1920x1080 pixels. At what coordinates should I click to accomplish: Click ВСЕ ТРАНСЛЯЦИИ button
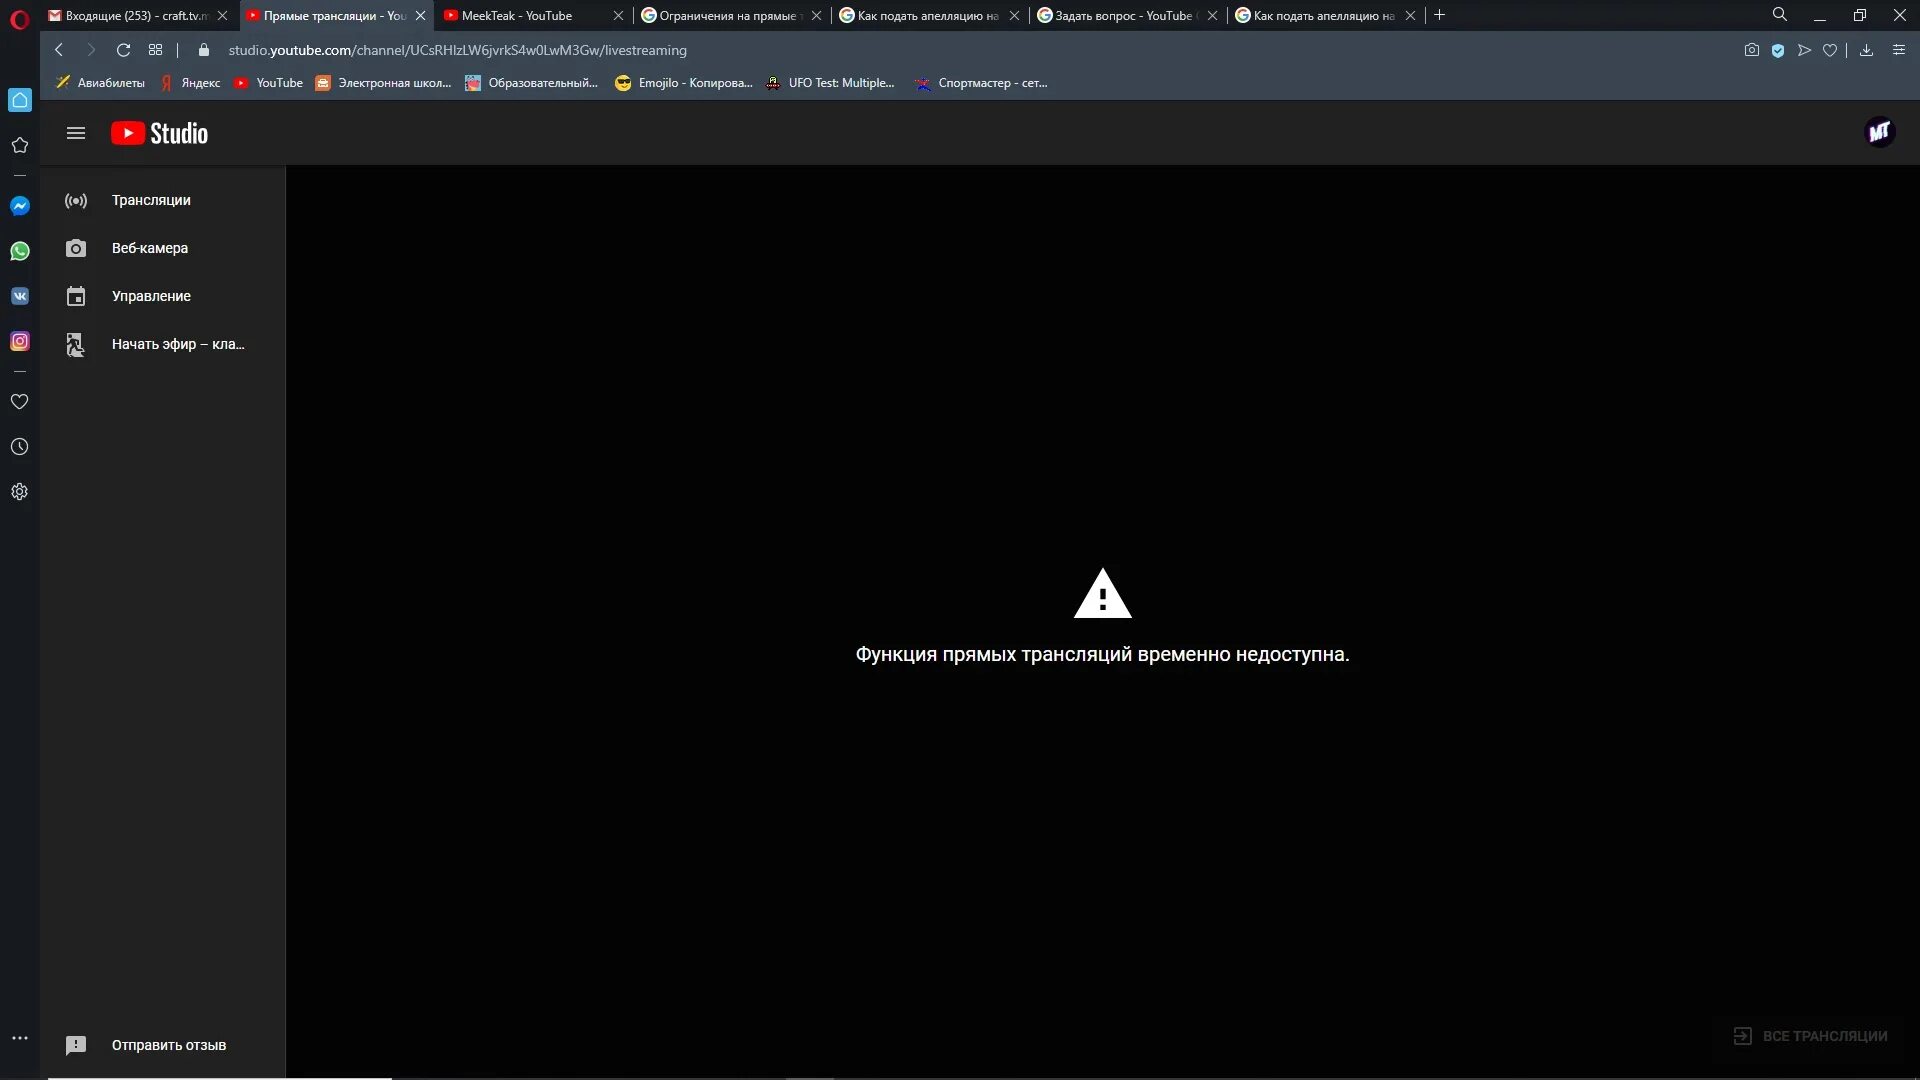1809,1035
